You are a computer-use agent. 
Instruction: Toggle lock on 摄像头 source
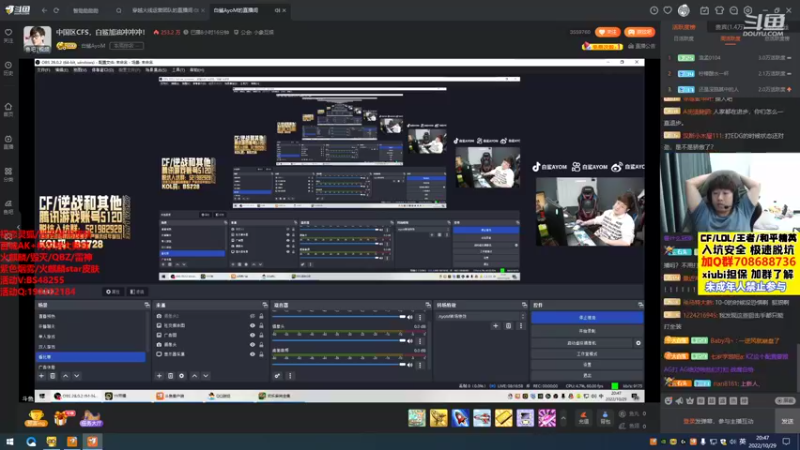pyautogui.click(x=261, y=344)
